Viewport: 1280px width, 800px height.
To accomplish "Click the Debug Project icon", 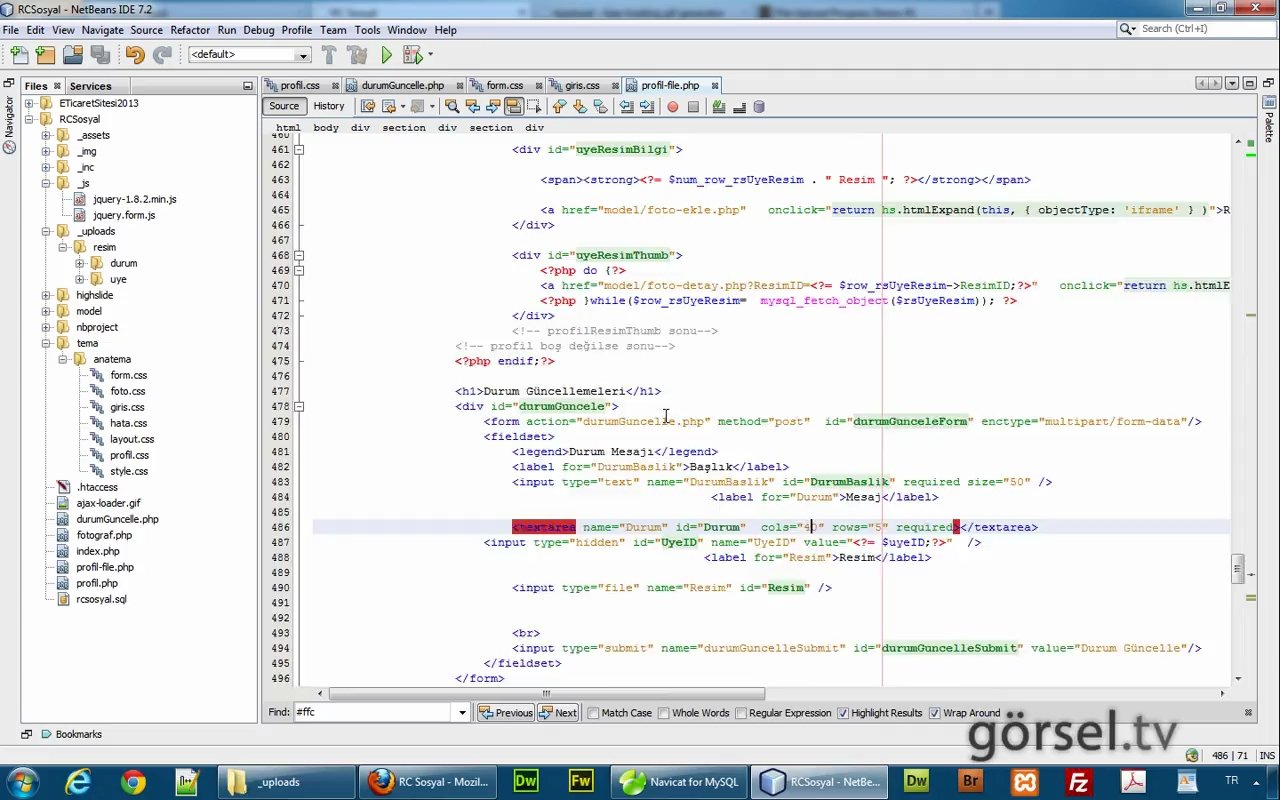I will (412, 55).
